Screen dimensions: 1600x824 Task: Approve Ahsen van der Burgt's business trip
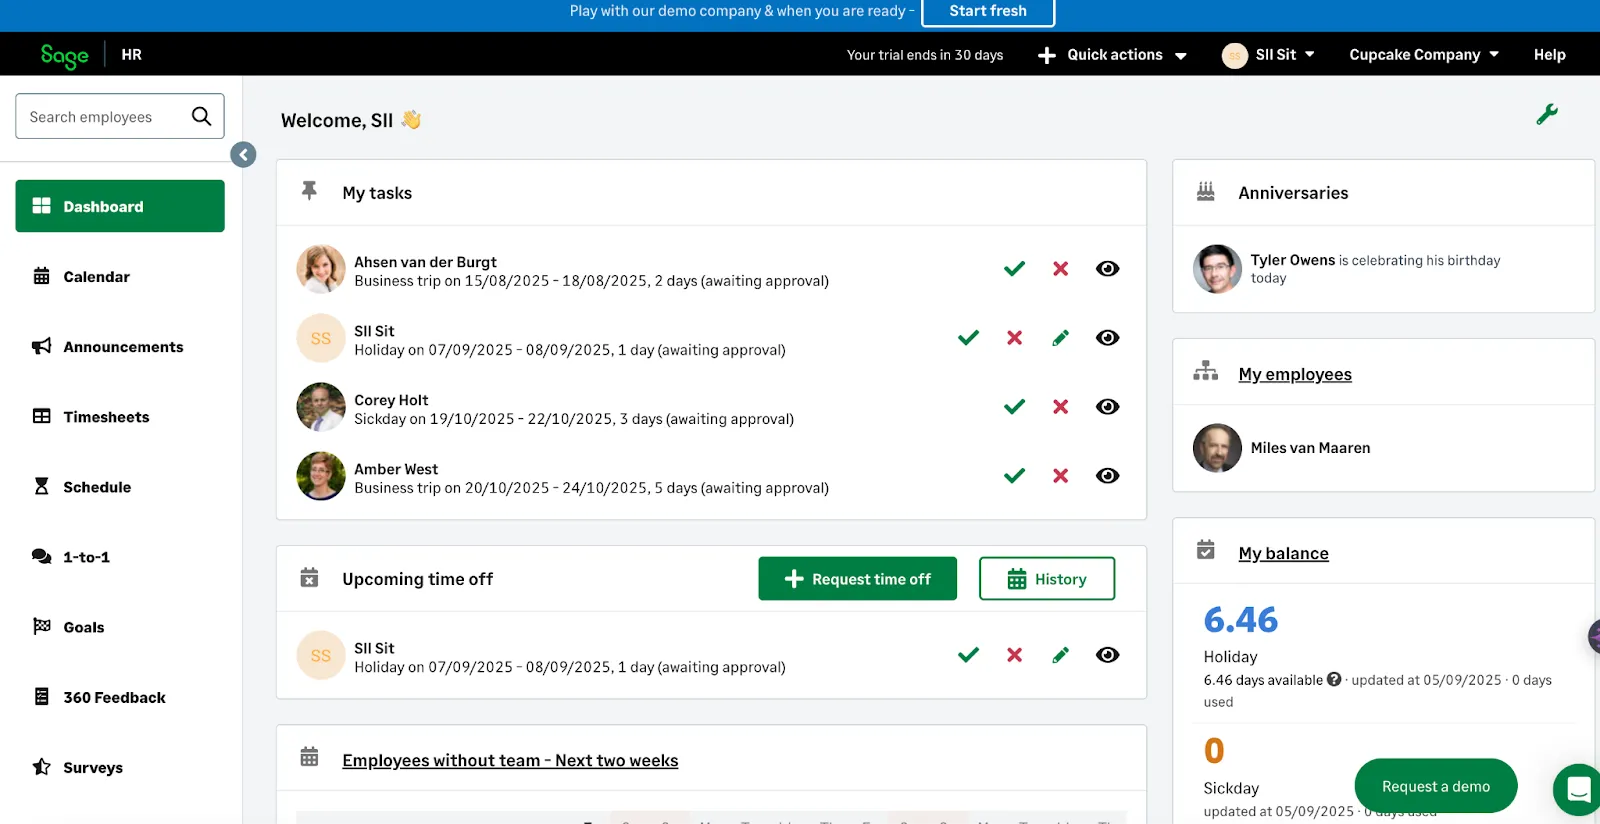pyautogui.click(x=1014, y=268)
